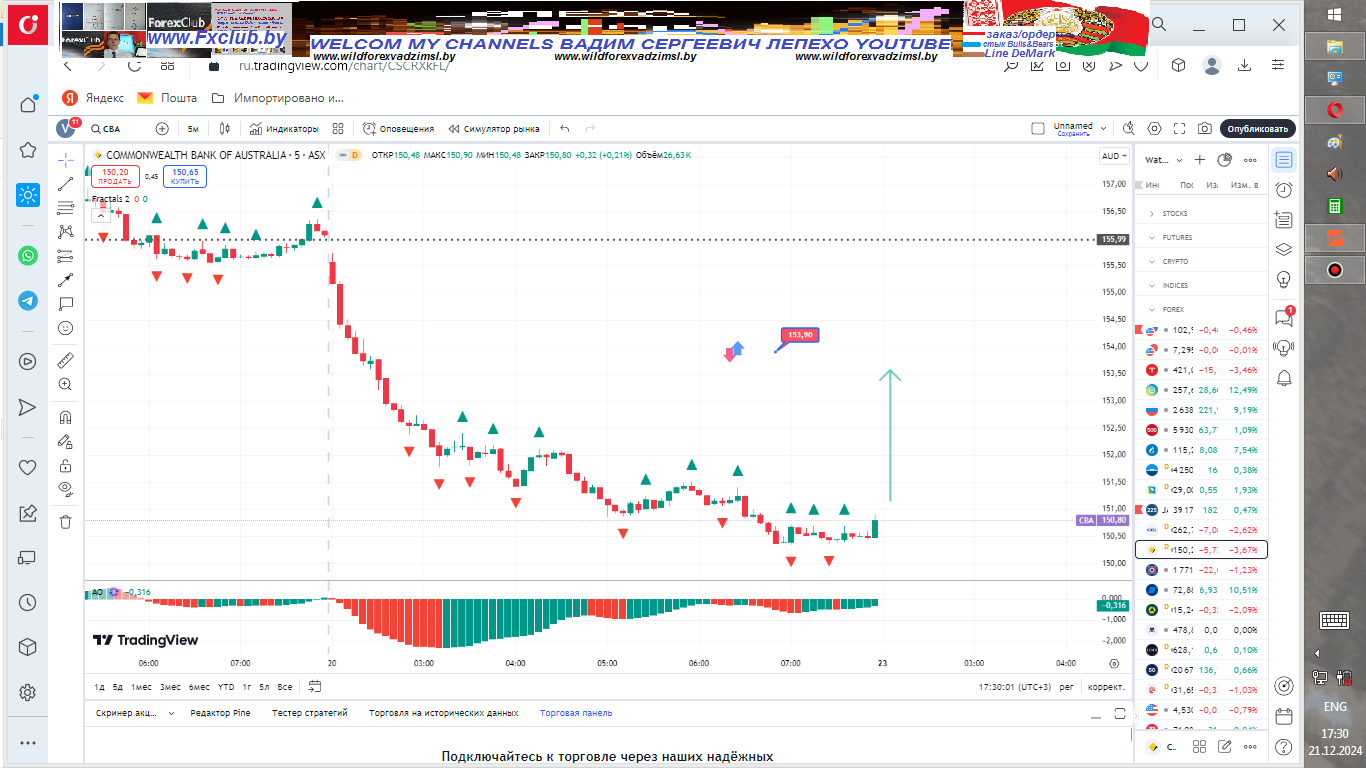Open the 5м timeframe selector
Image resolution: width=1366 pixels, height=768 pixels.
[193, 129]
